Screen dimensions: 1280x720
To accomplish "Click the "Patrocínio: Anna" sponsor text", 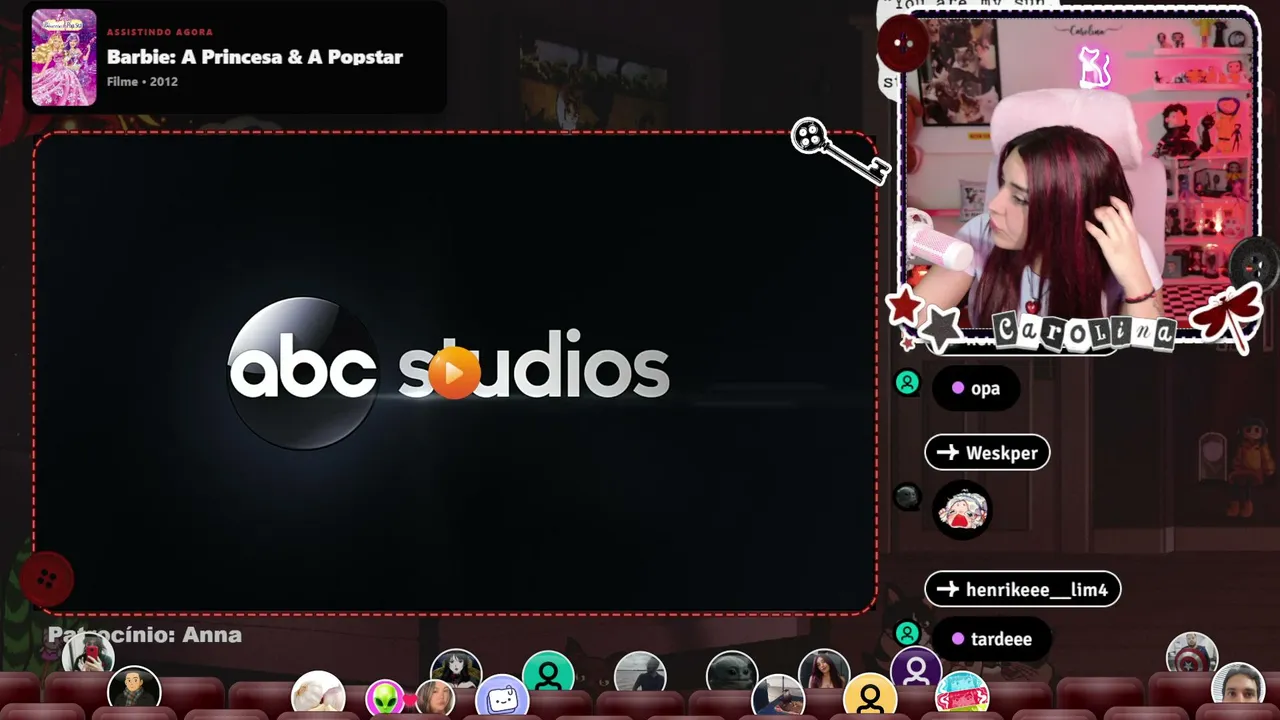I will tap(144, 635).
